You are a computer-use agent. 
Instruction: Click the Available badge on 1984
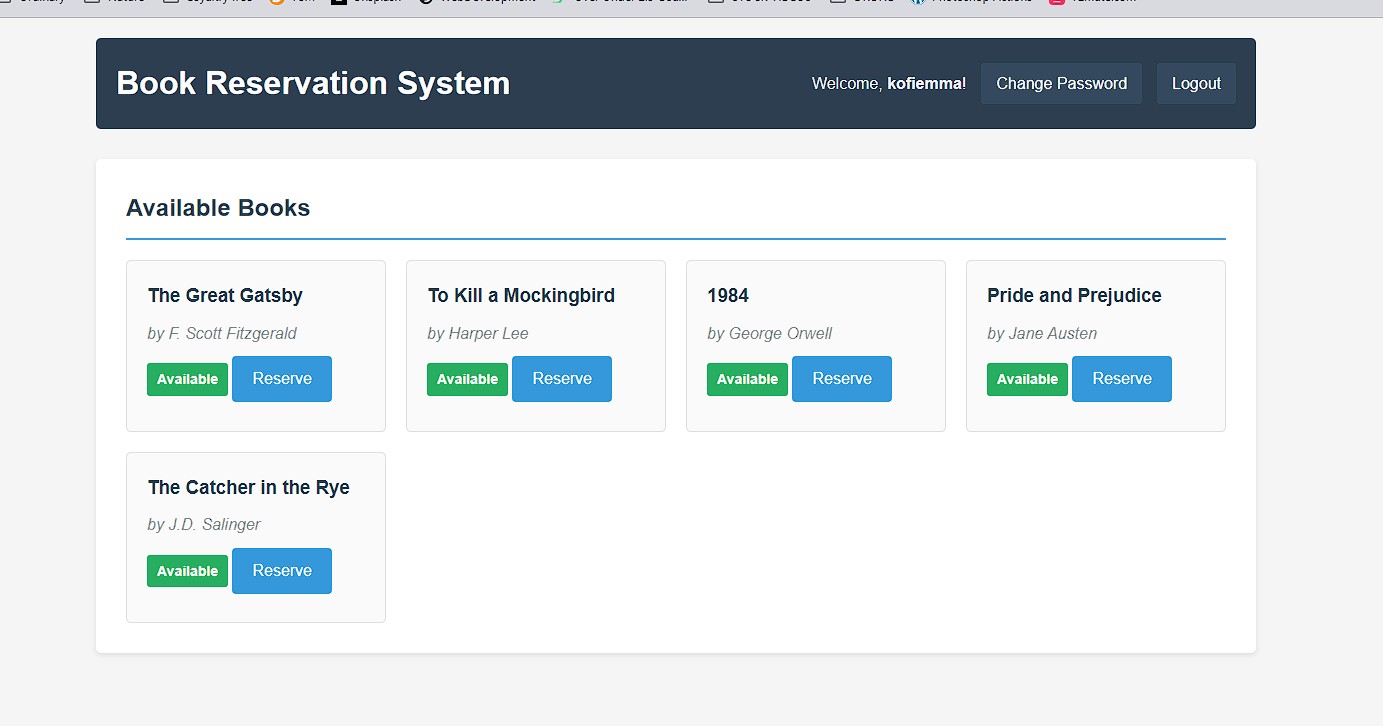(747, 379)
